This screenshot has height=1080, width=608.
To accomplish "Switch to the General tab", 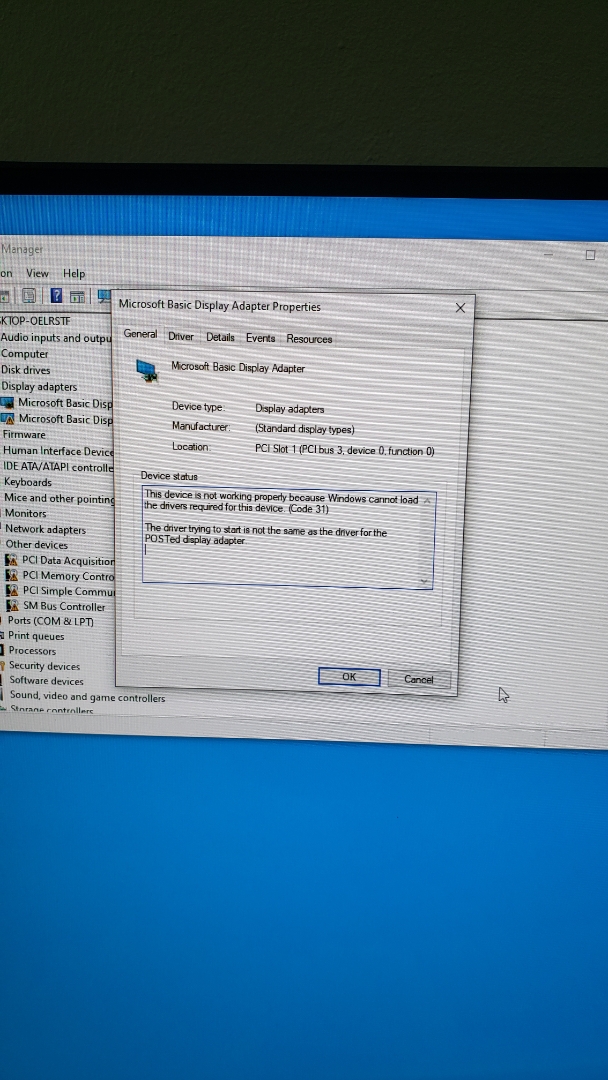I will [140, 334].
